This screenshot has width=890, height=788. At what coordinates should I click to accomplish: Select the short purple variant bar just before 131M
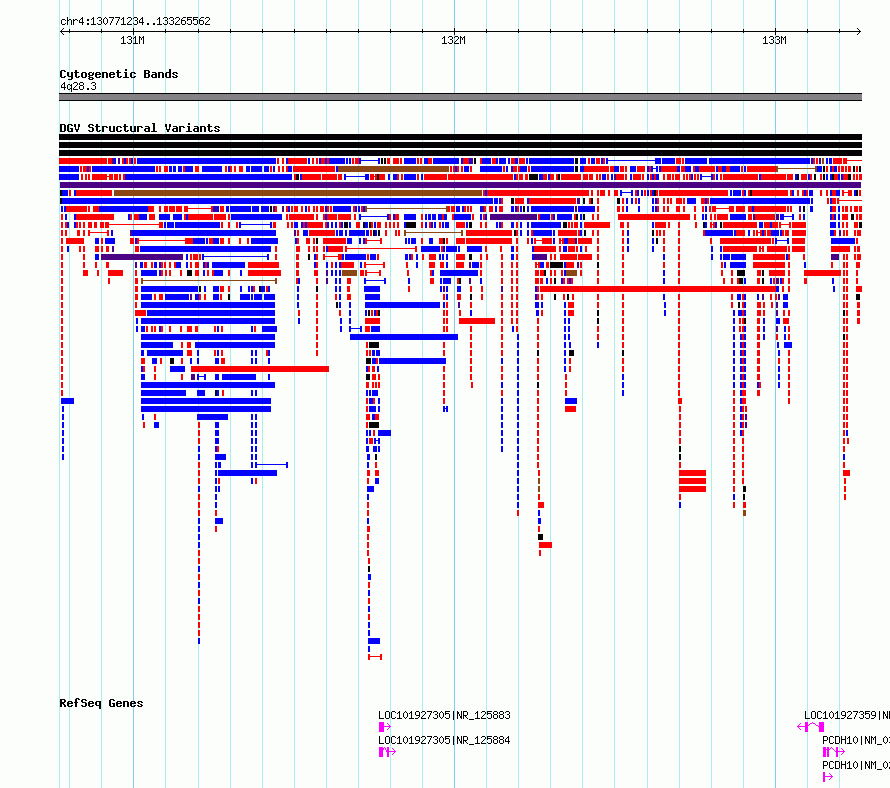[x=142, y=257]
